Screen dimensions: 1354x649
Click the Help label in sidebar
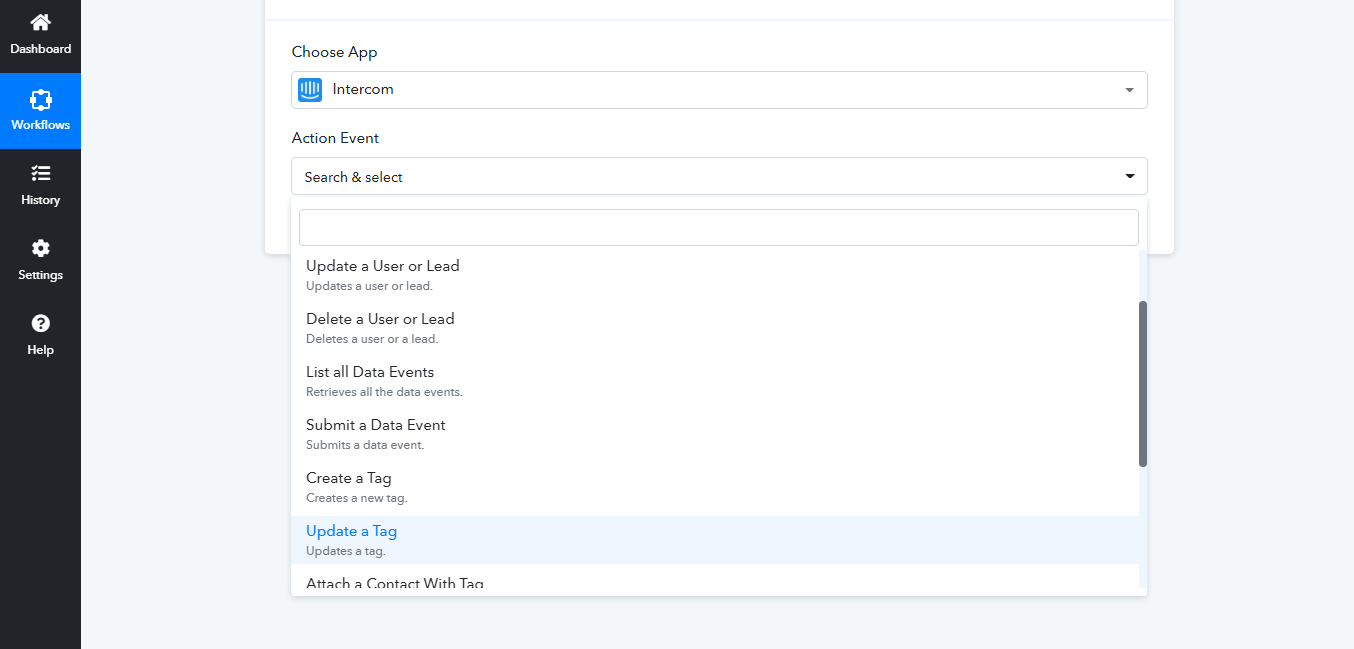[40, 350]
